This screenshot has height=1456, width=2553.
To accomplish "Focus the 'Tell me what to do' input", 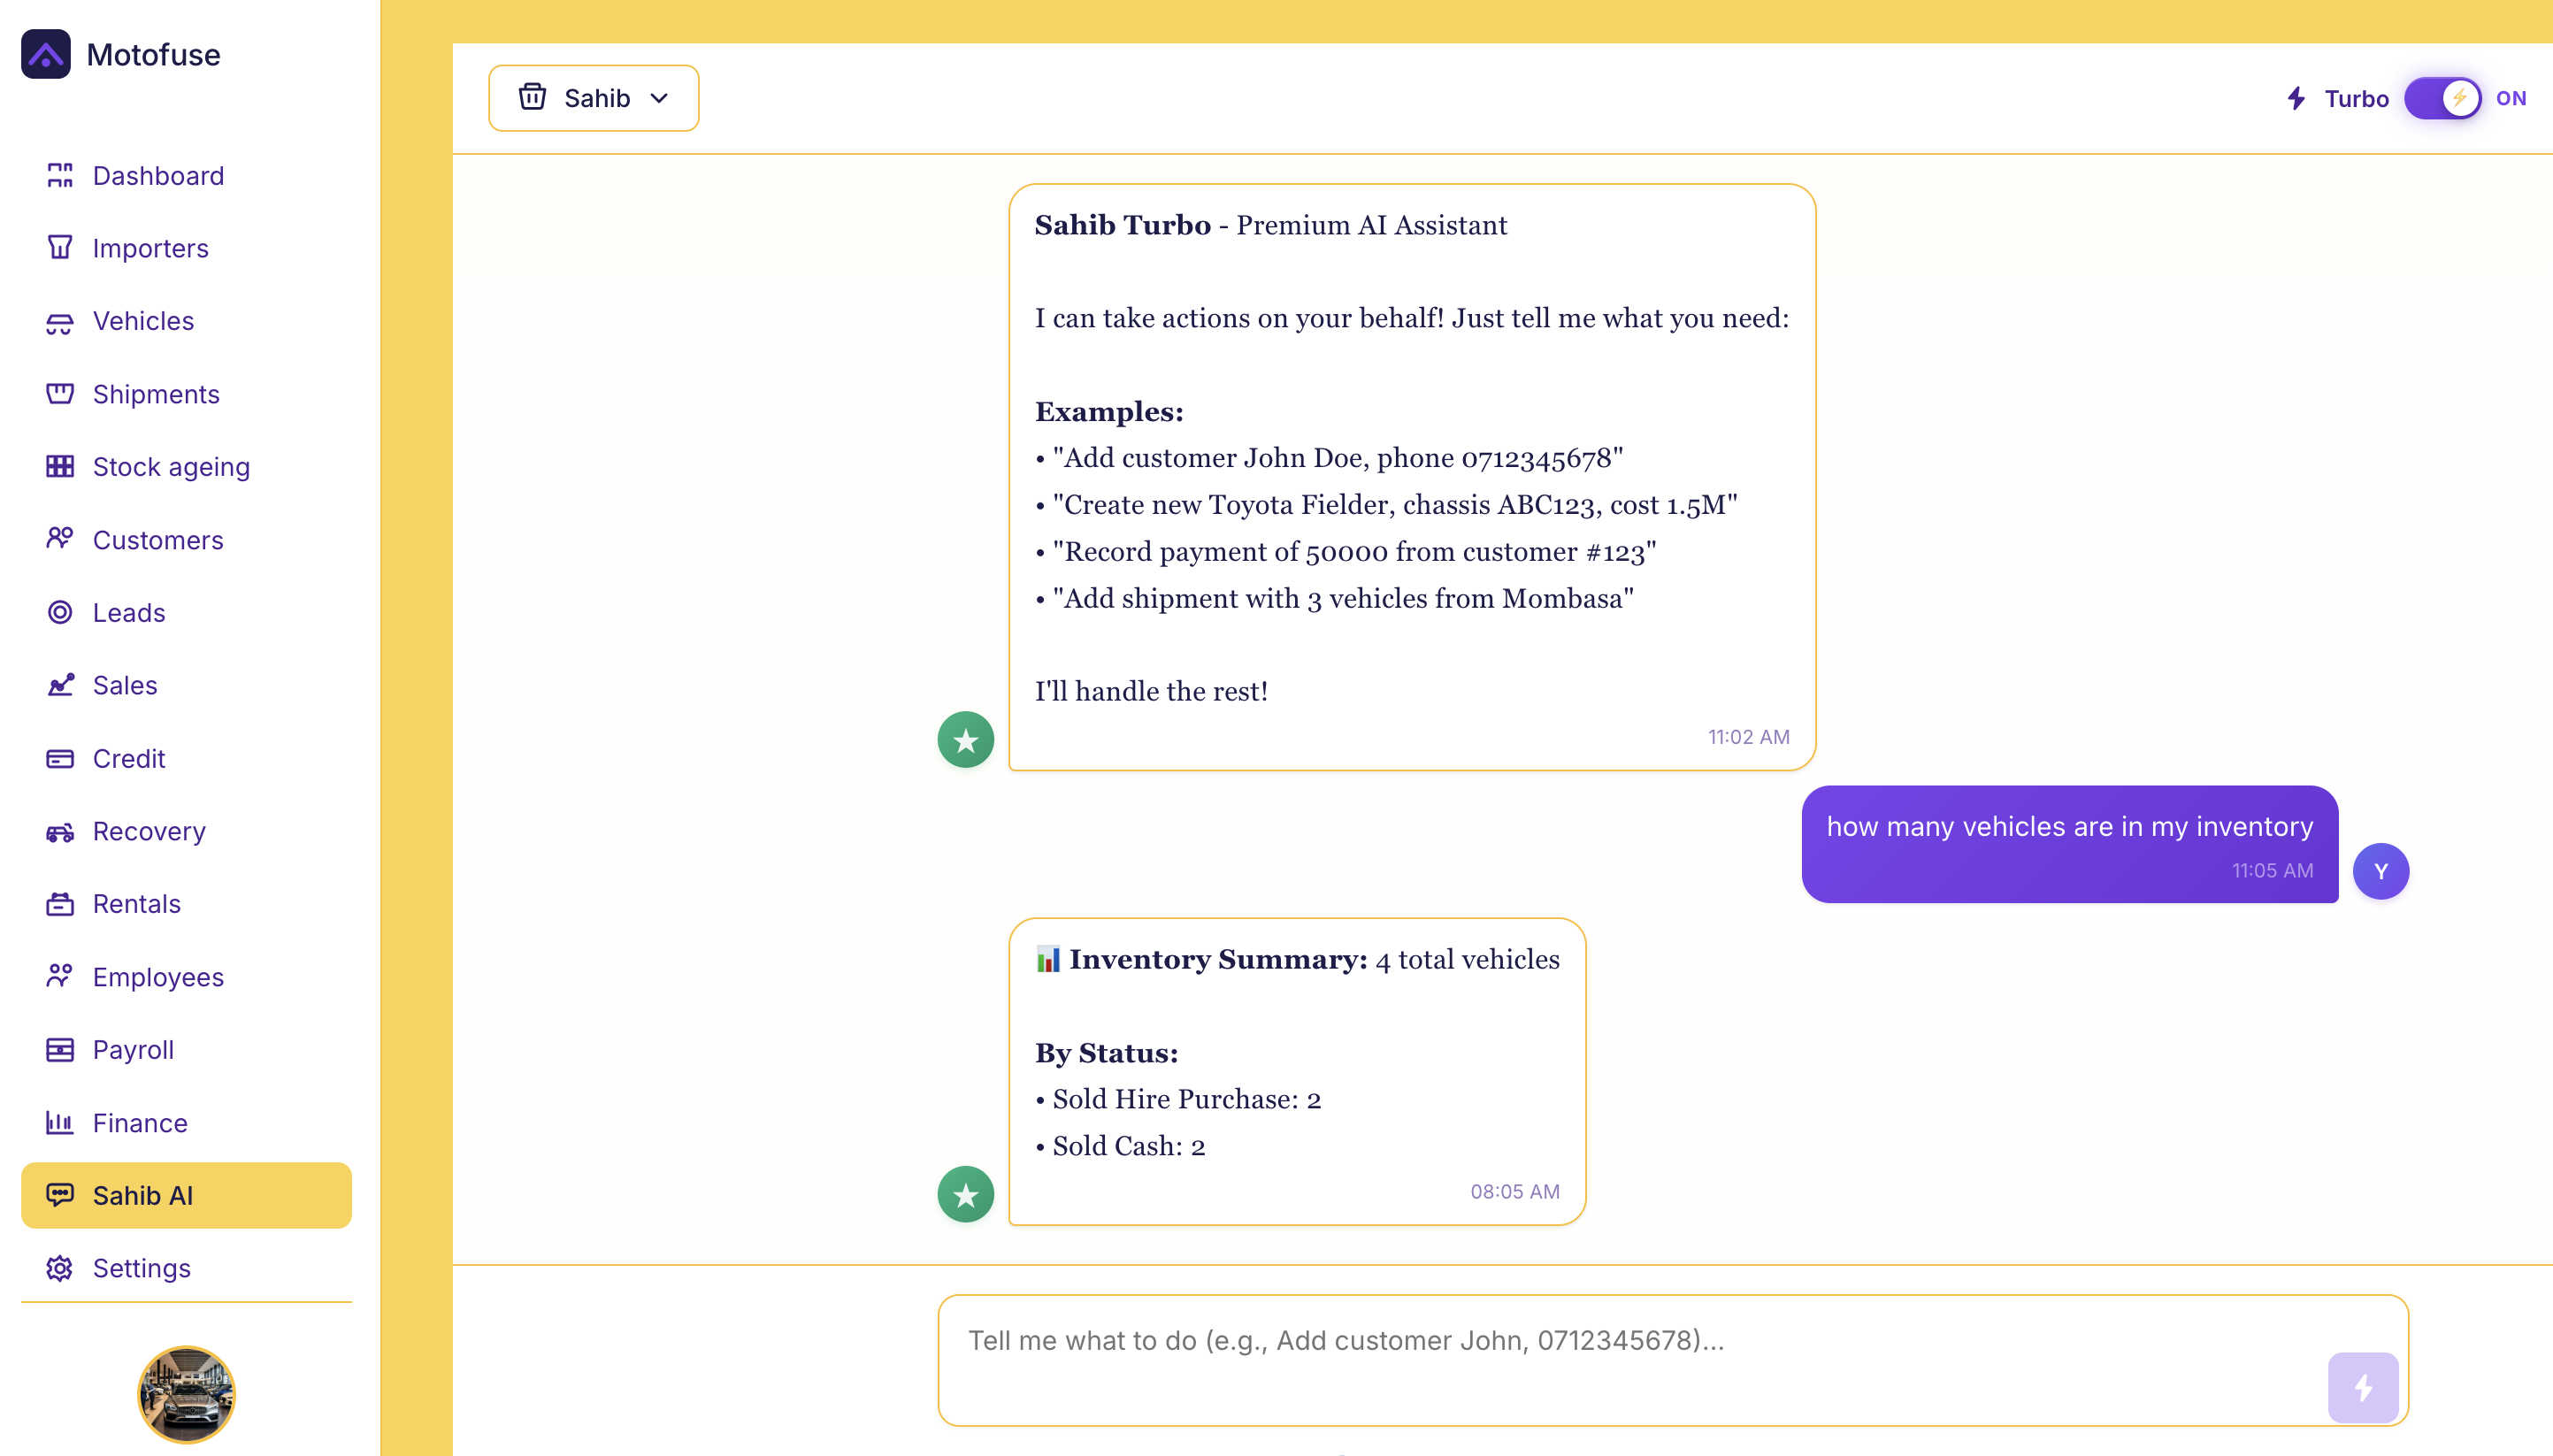I will [x=1673, y=1360].
